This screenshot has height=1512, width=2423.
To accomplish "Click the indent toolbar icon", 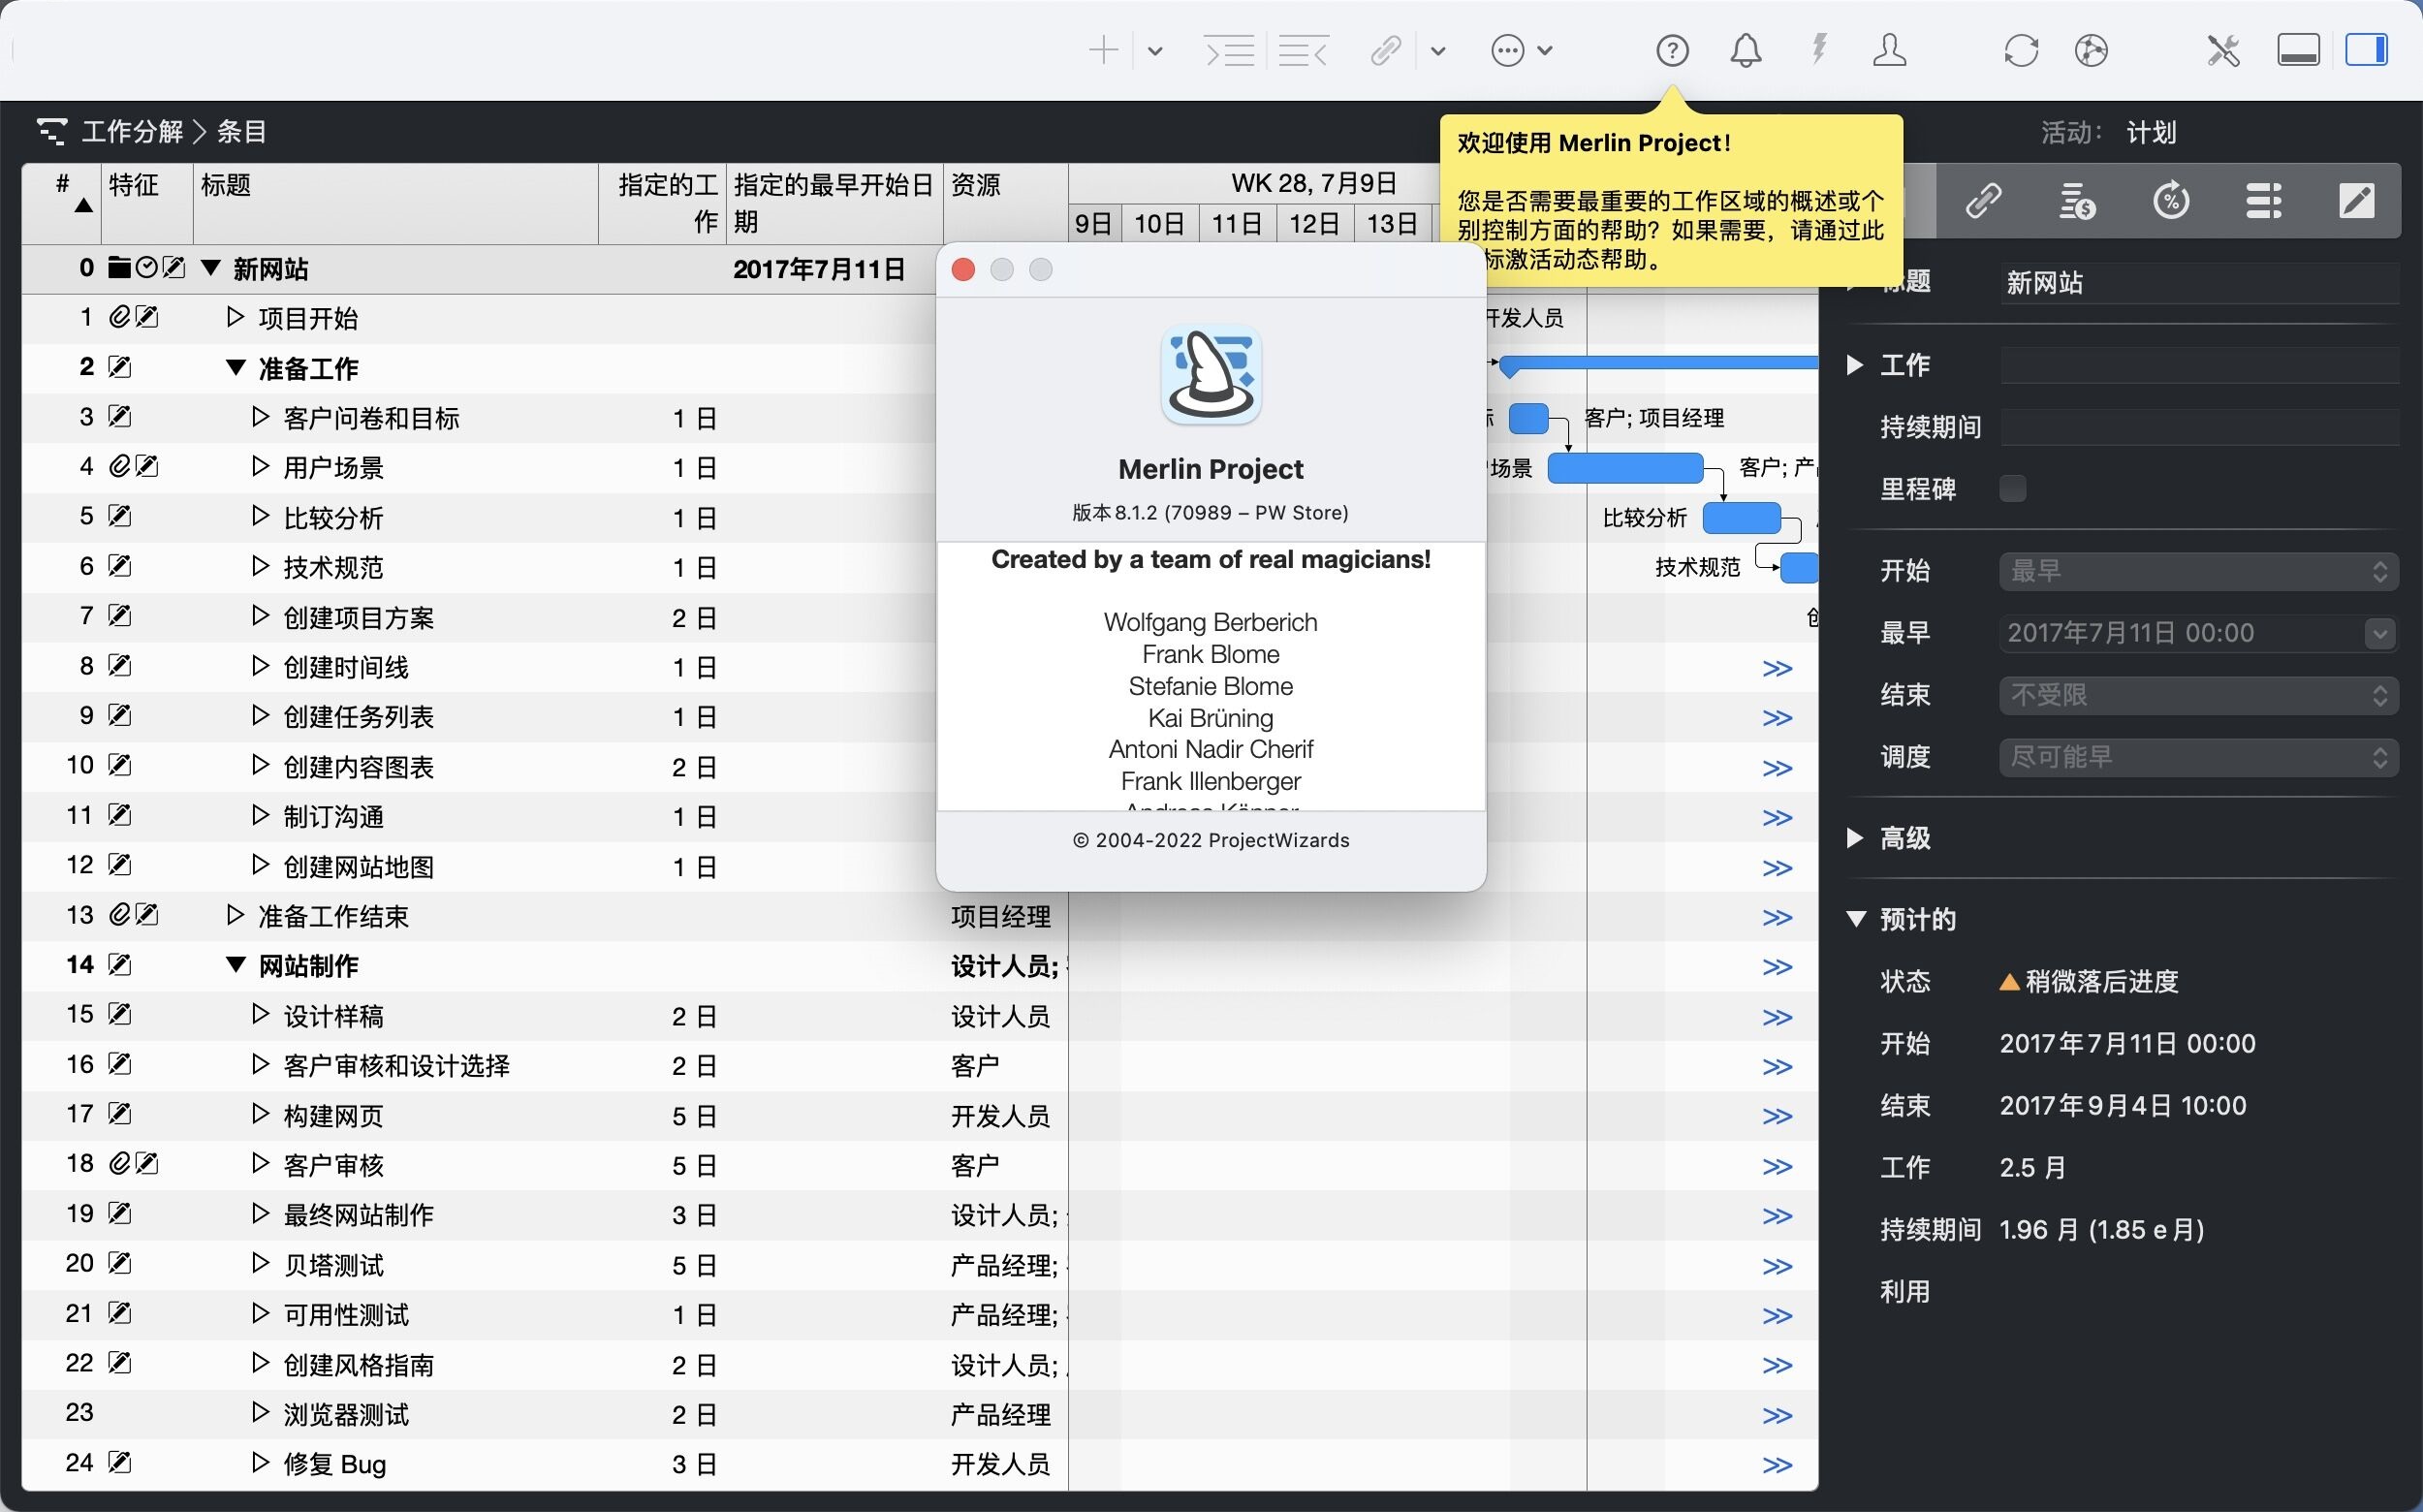I will (x=1229, y=50).
